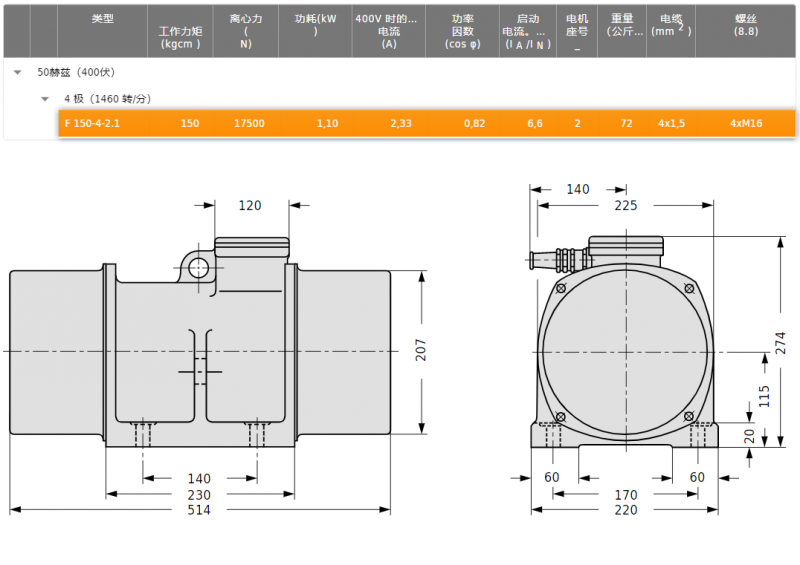This screenshot has height=565, width=800.
Task: Collapse the 50赫兹（400伏）group
Action: [18, 72]
